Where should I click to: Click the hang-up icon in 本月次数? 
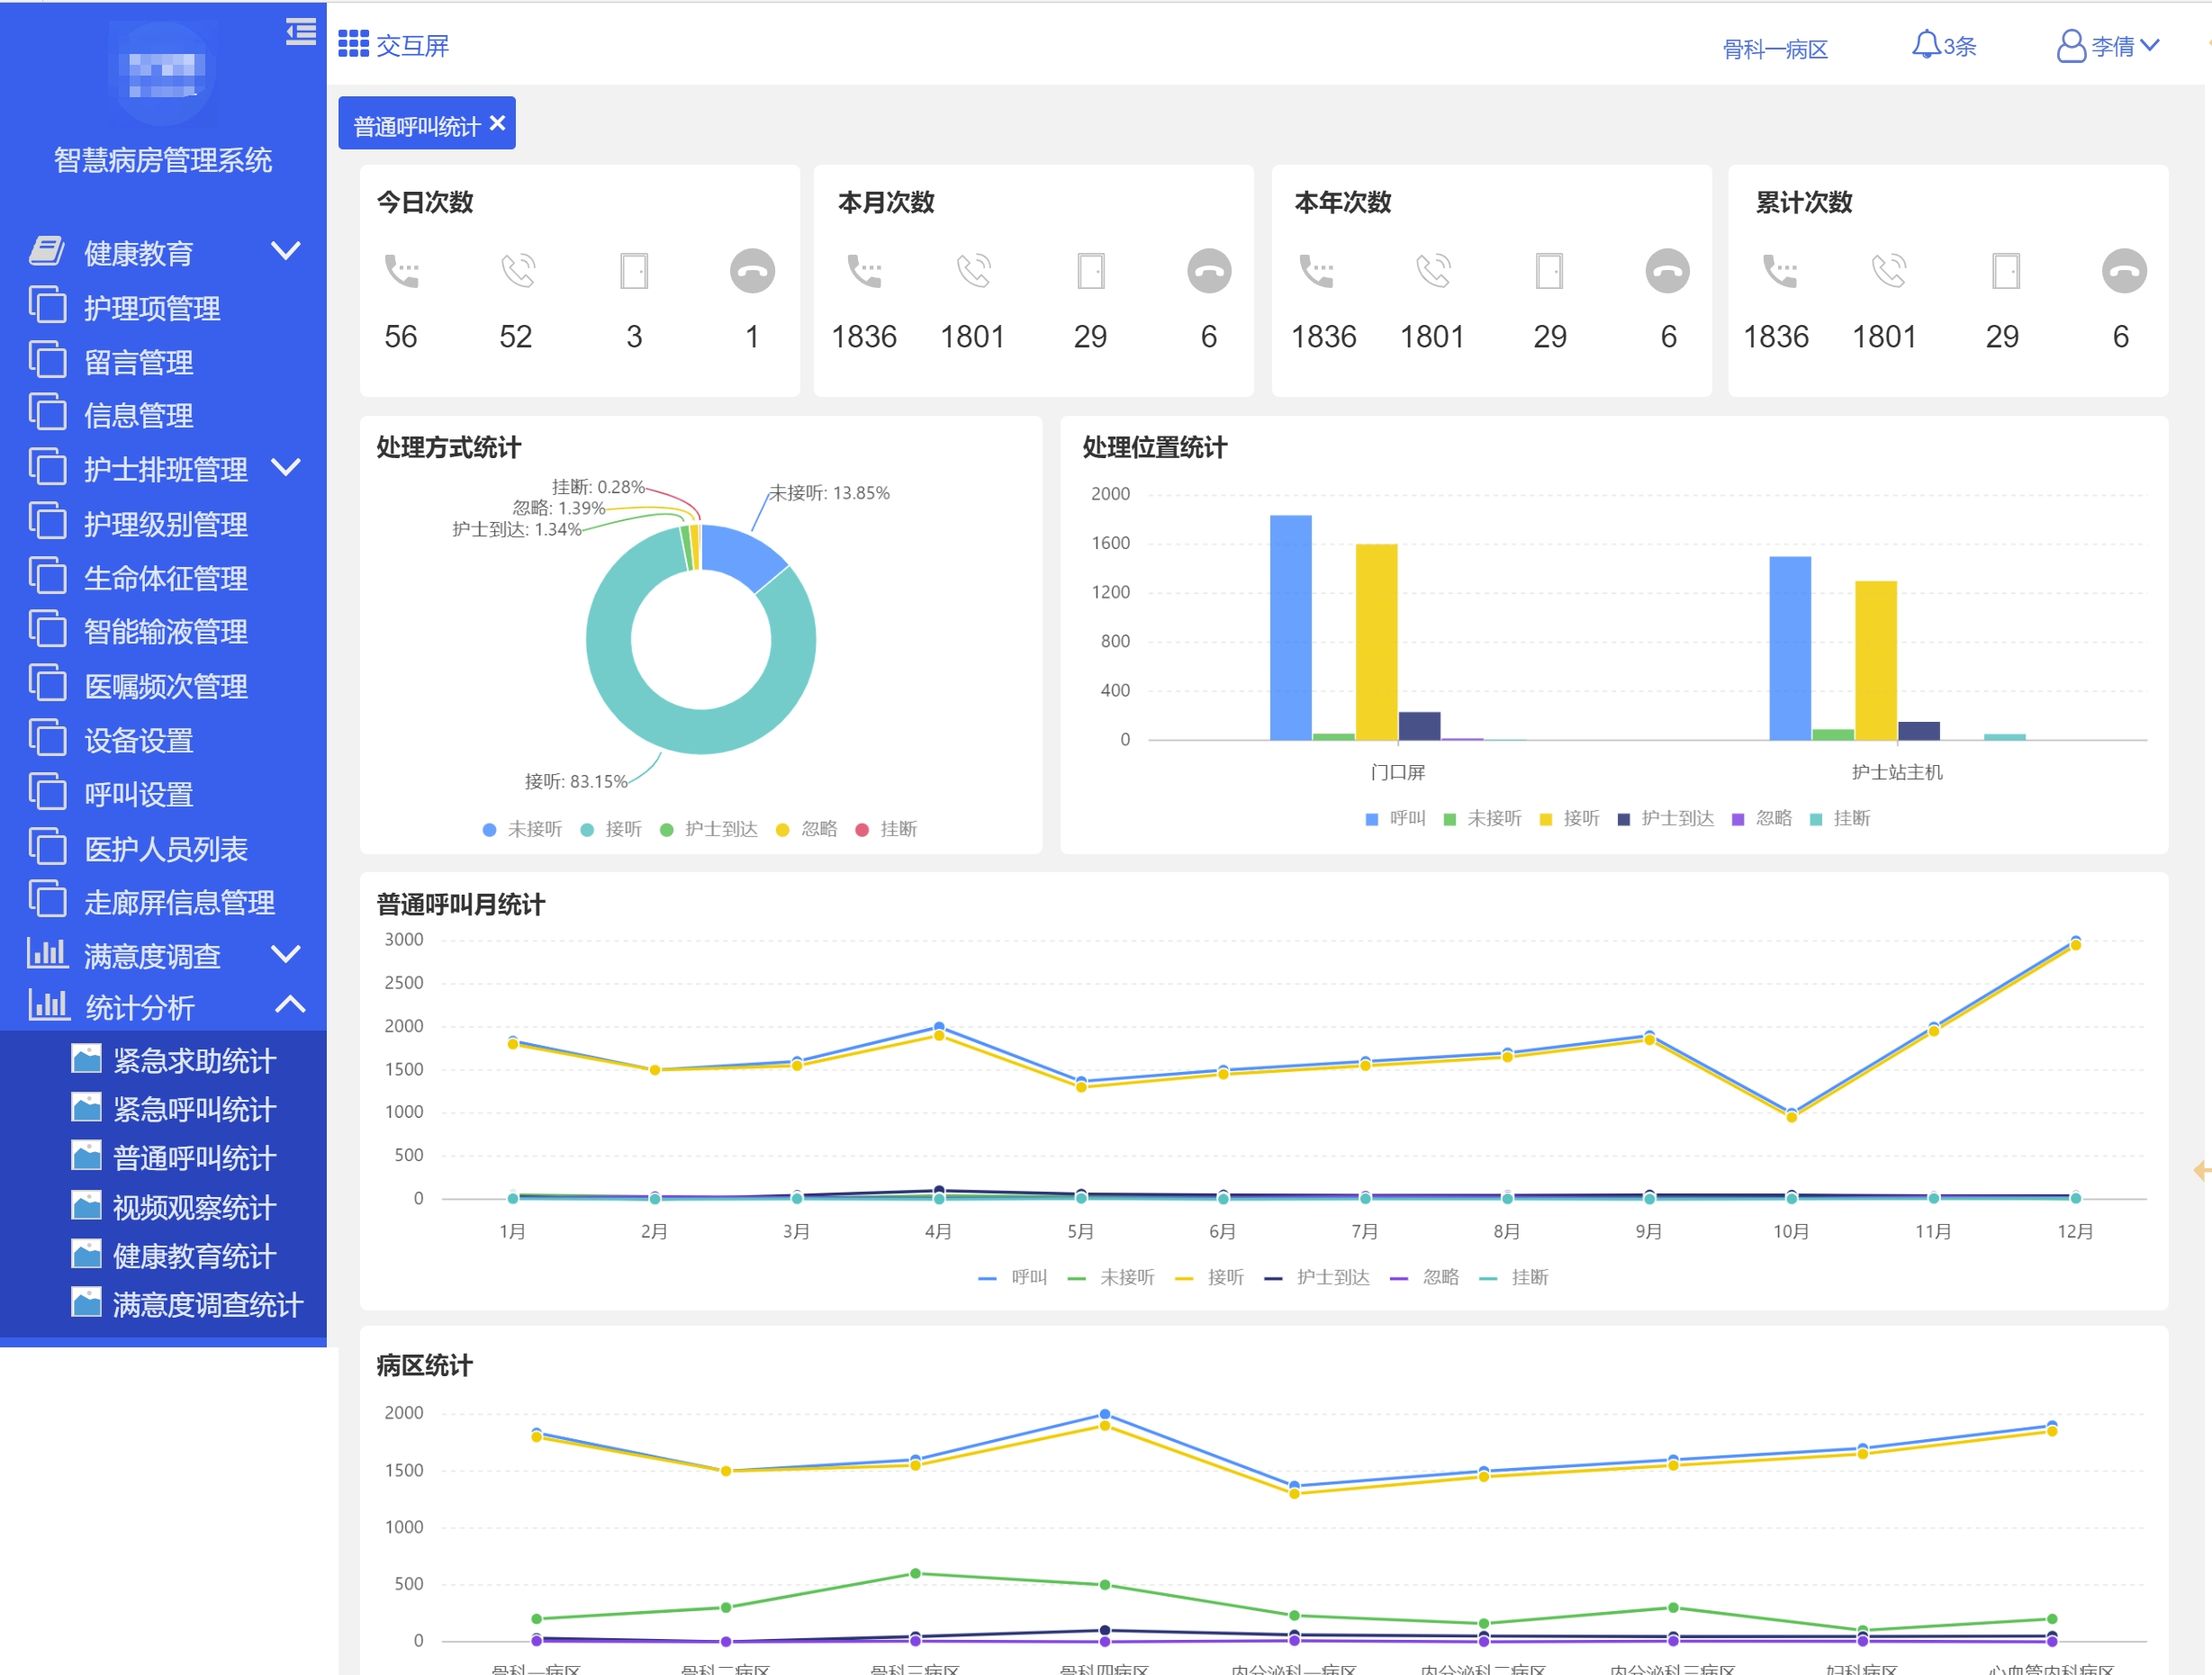(1209, 271)
